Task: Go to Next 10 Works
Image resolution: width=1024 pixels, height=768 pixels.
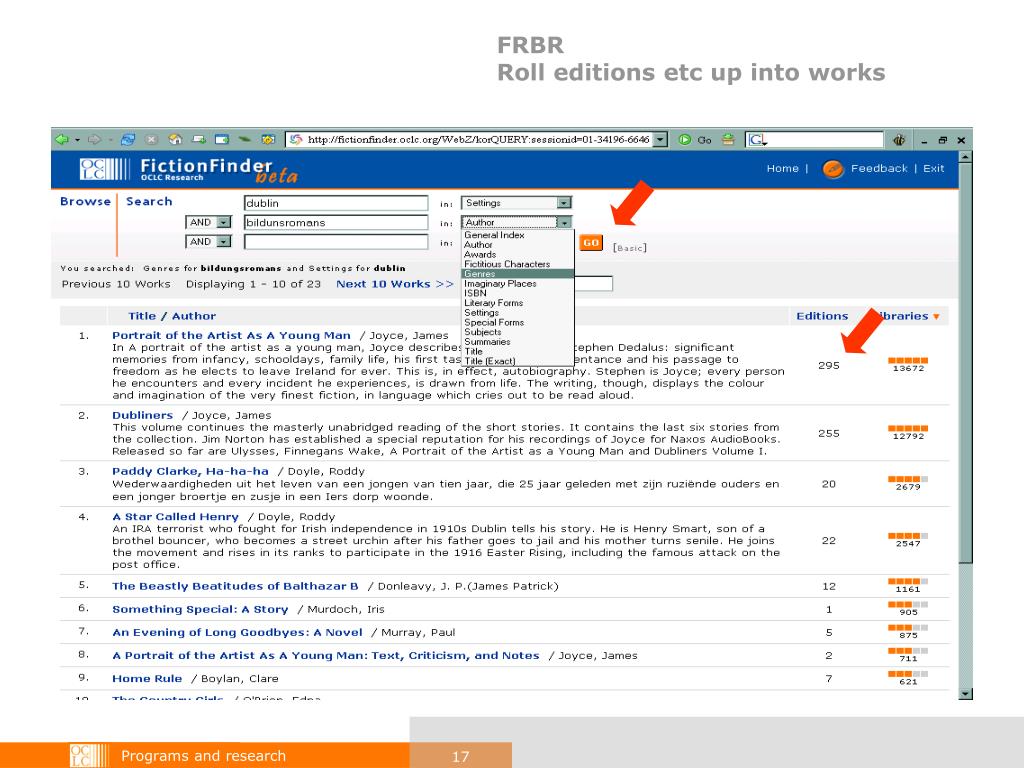Action: coord(394,284)
